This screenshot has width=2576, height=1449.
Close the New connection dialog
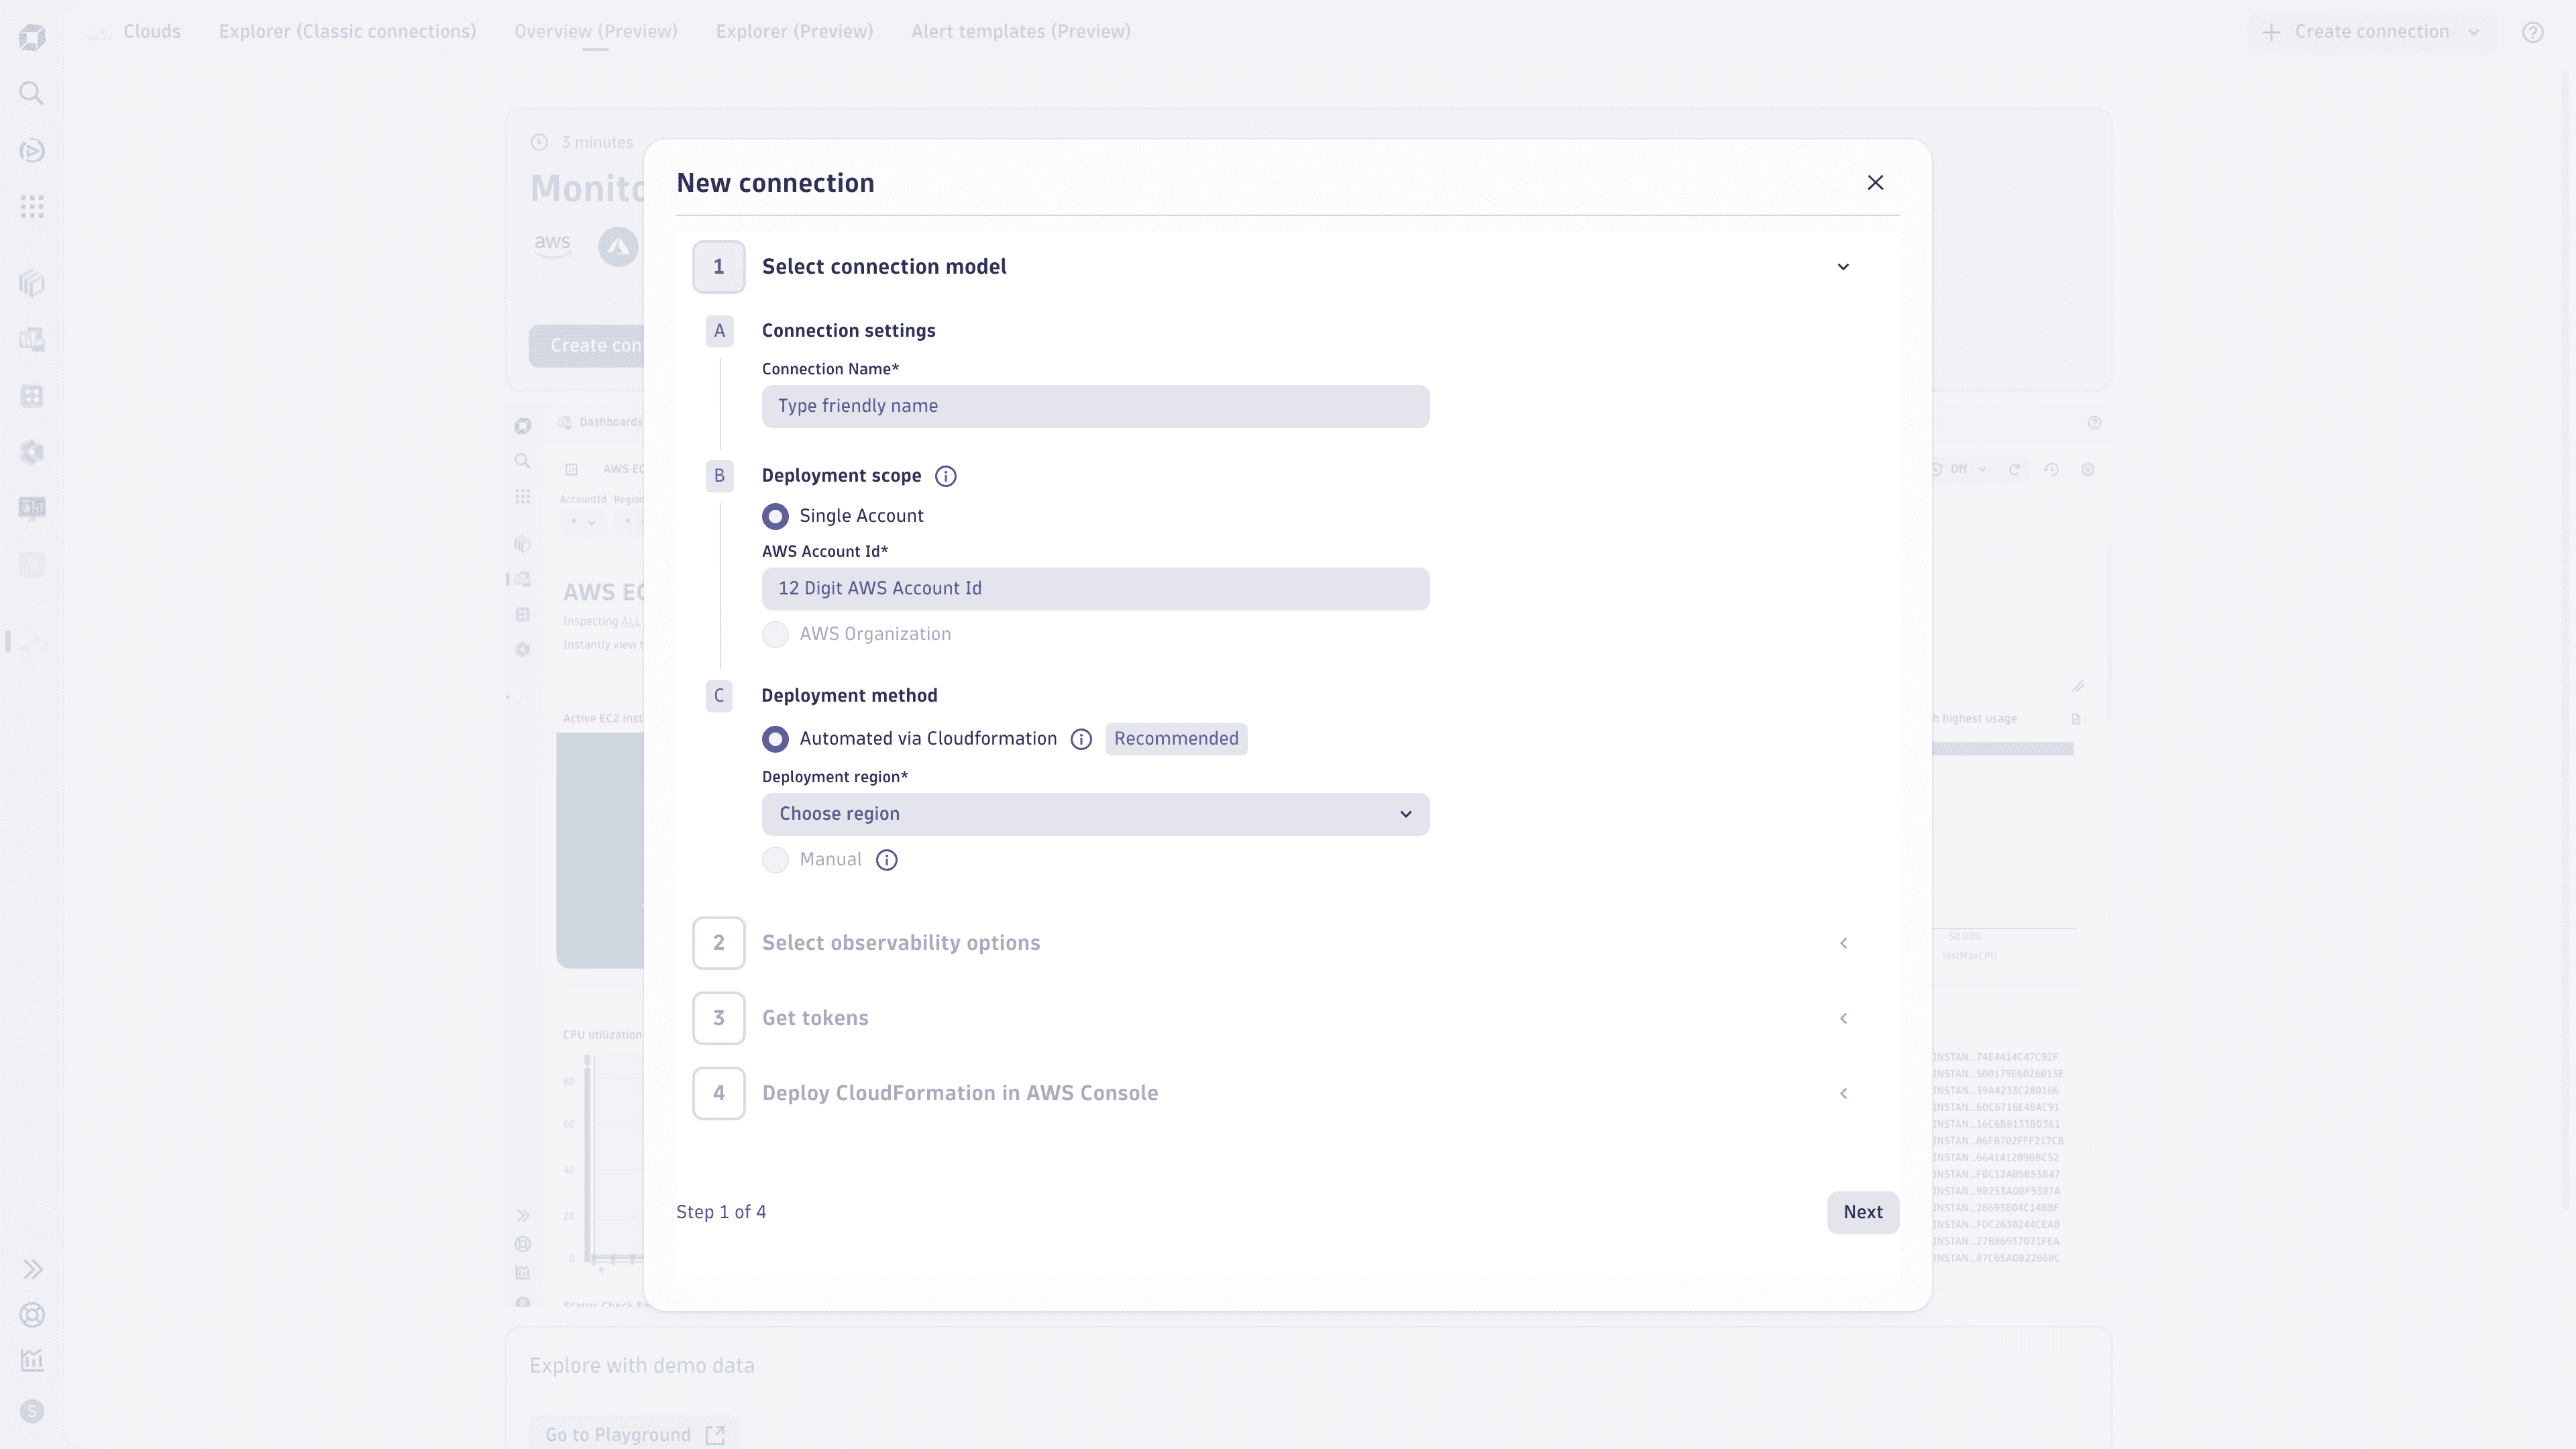tap(1875, 182)
